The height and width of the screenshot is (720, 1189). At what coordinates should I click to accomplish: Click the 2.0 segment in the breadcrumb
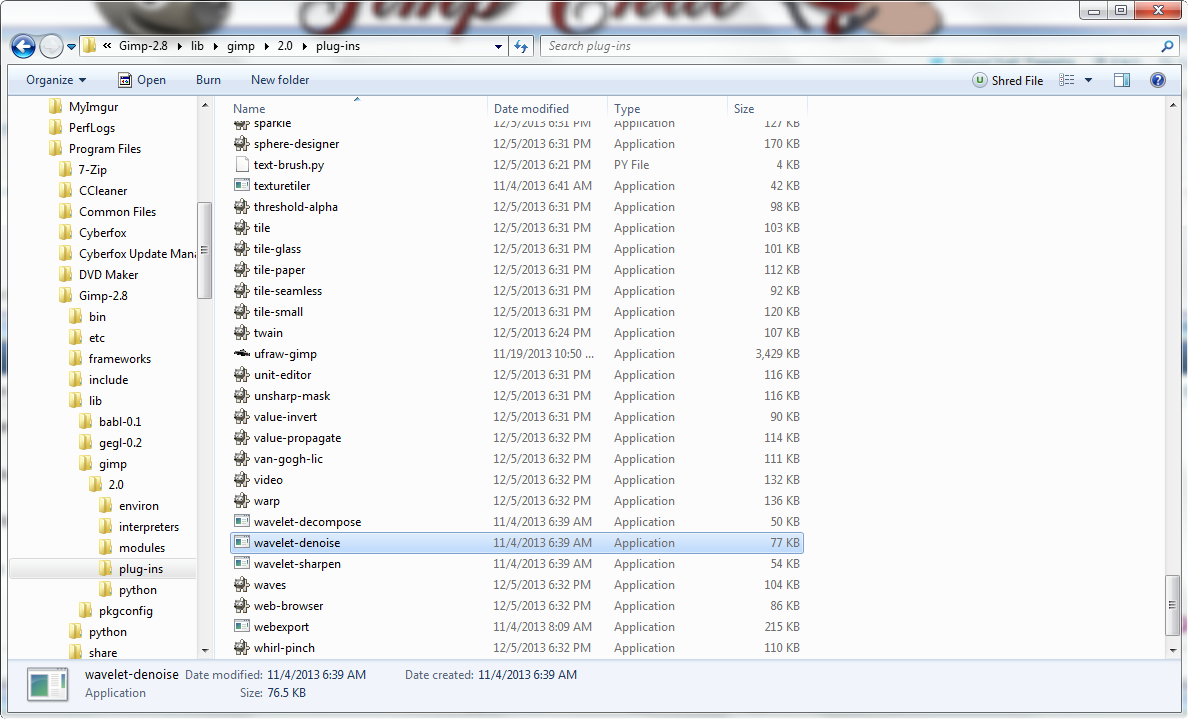pyautogui.click(x=284, y=46)
